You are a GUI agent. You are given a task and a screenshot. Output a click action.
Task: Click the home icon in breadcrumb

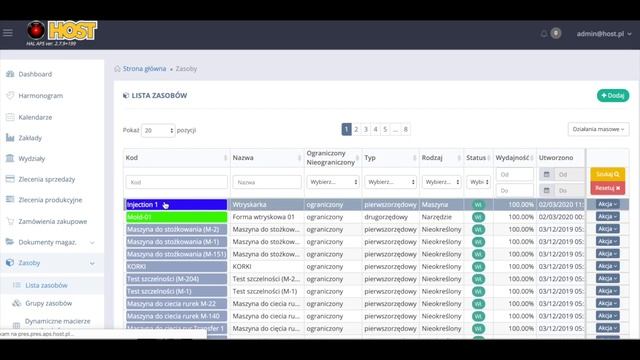[118, 68]
